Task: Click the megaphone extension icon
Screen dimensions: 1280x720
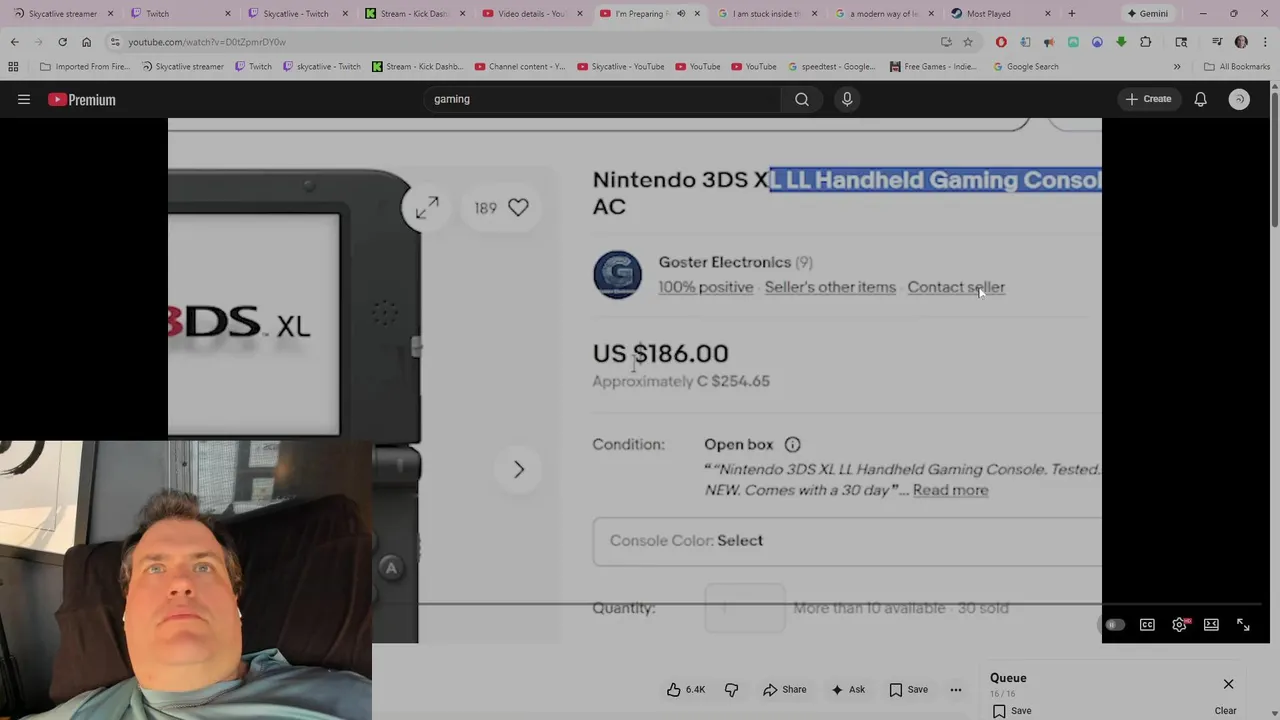Action: (x=1049, y=42)
